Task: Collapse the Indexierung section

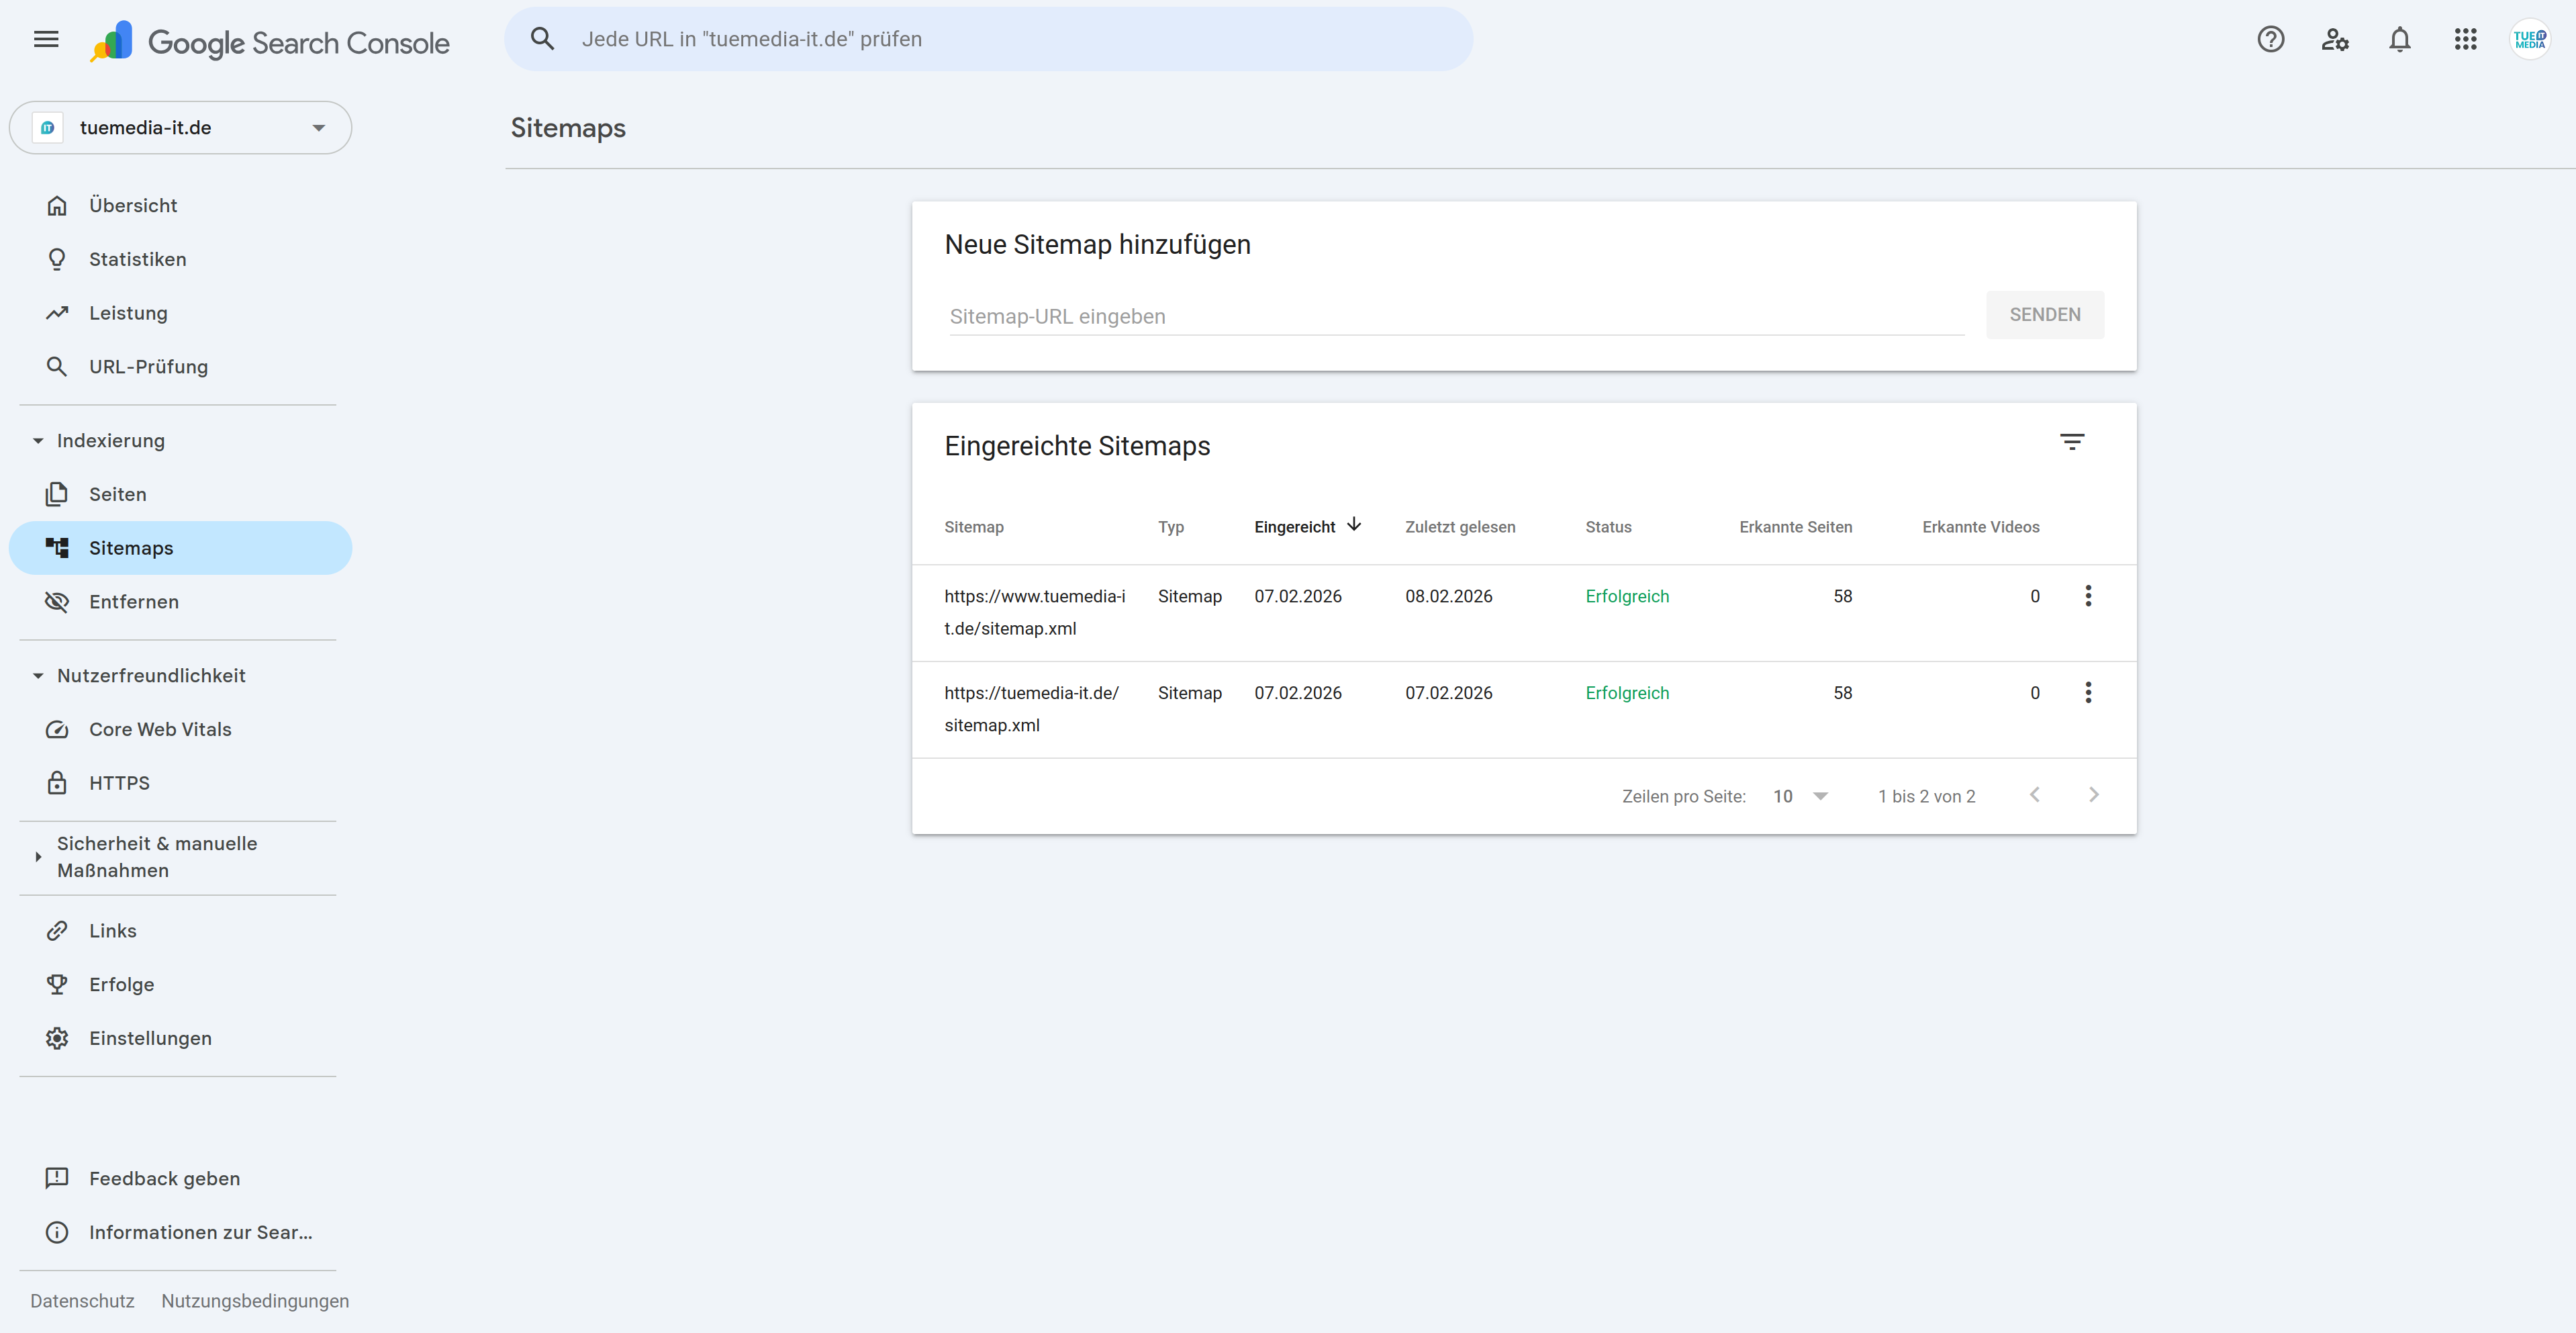Action: [38, 441]
